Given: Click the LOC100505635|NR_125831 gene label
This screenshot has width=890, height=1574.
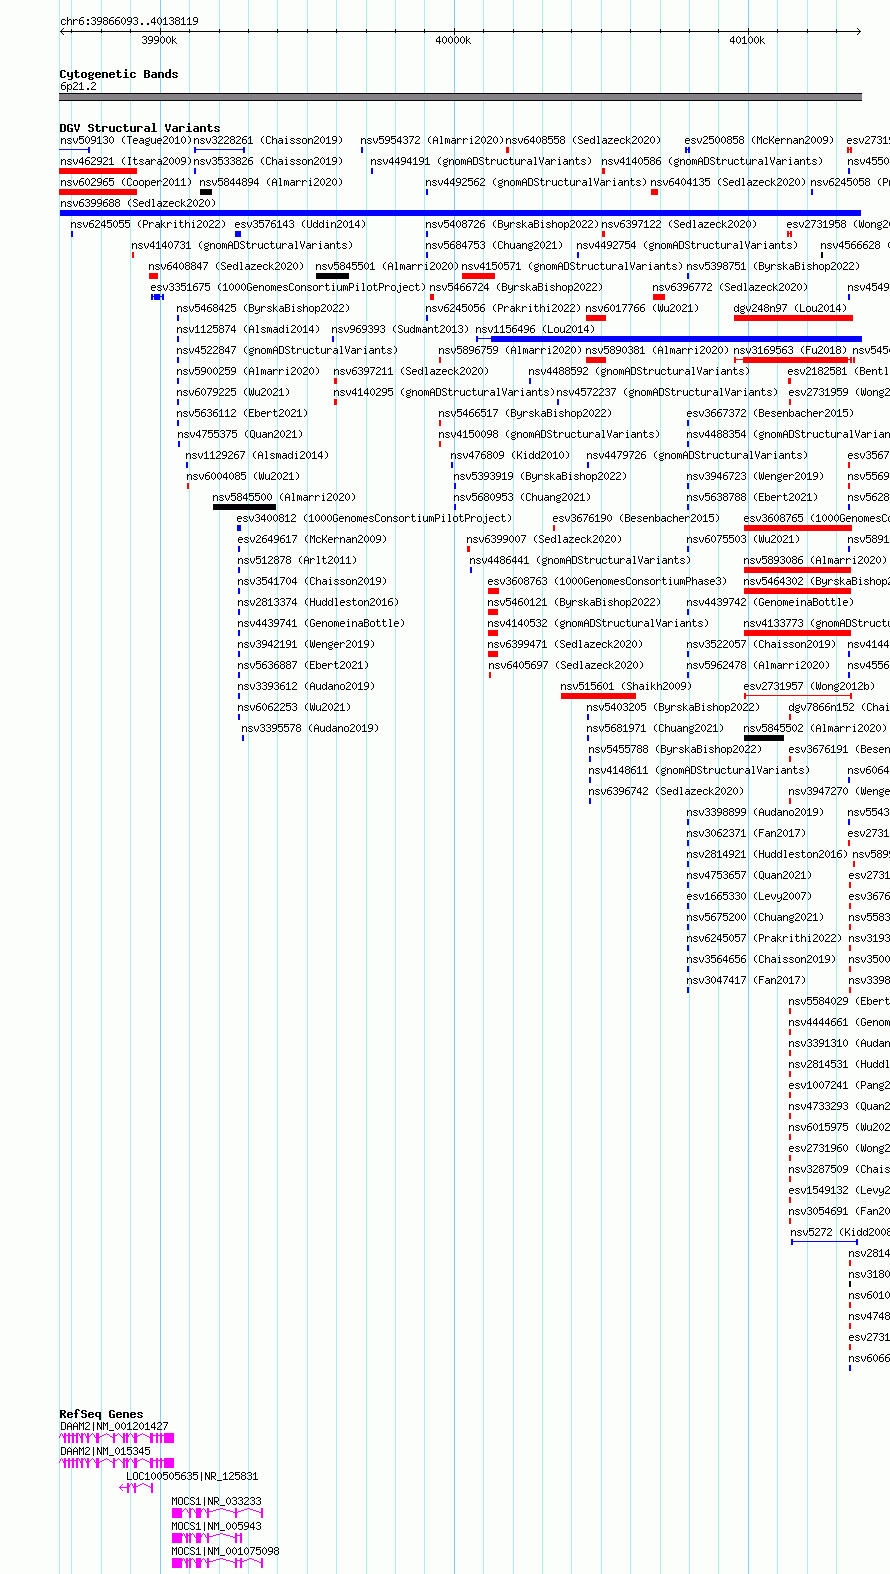Looking at the screenshot, I should click(192, 1476).
